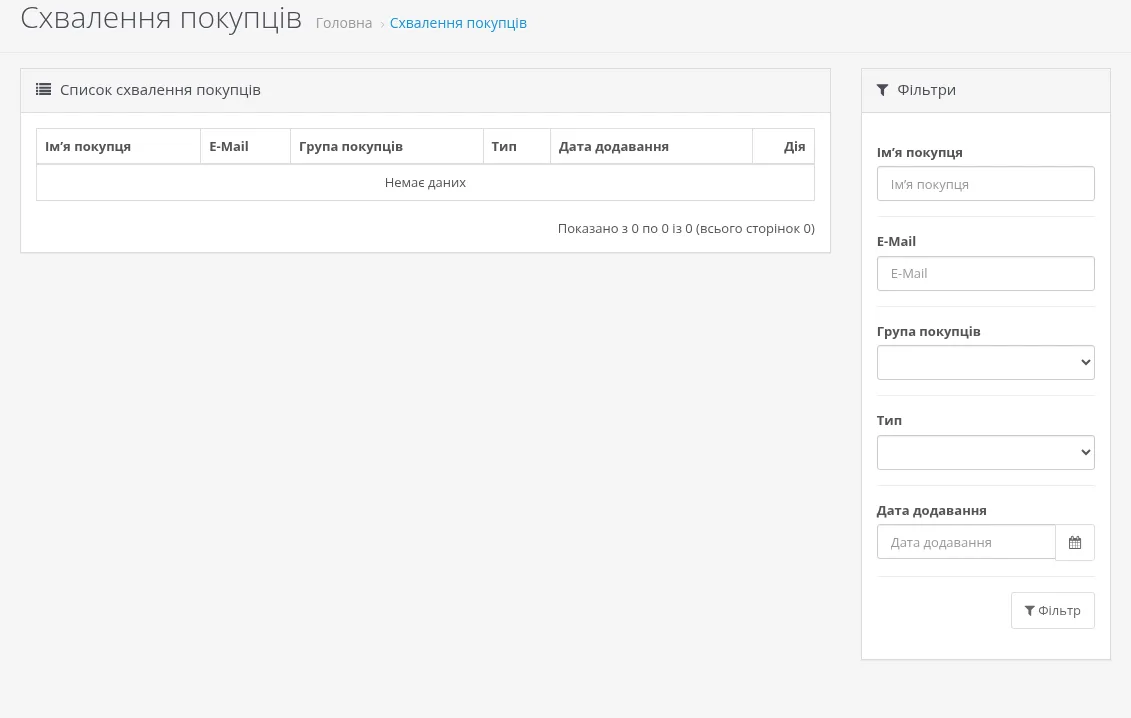Screen dimensions: 1131x718
Task: Click the calendar icon beside date field
Action: click(x=1075, y=543)
